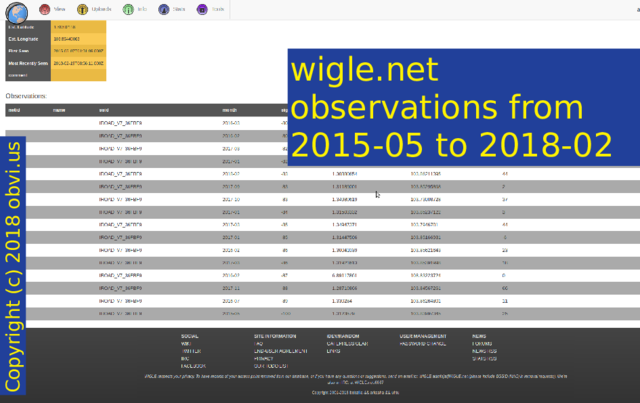Image resolution: width=640 pixels, height=403 pixels.
Task: Open the Stats RSS link
Action: pyautogui.click(x=484, y=359)
